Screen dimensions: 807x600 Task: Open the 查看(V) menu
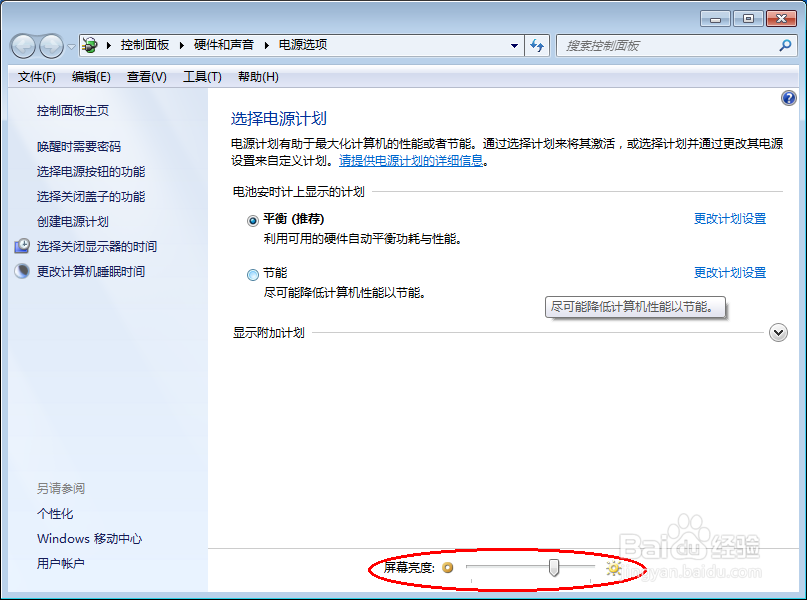147,77
